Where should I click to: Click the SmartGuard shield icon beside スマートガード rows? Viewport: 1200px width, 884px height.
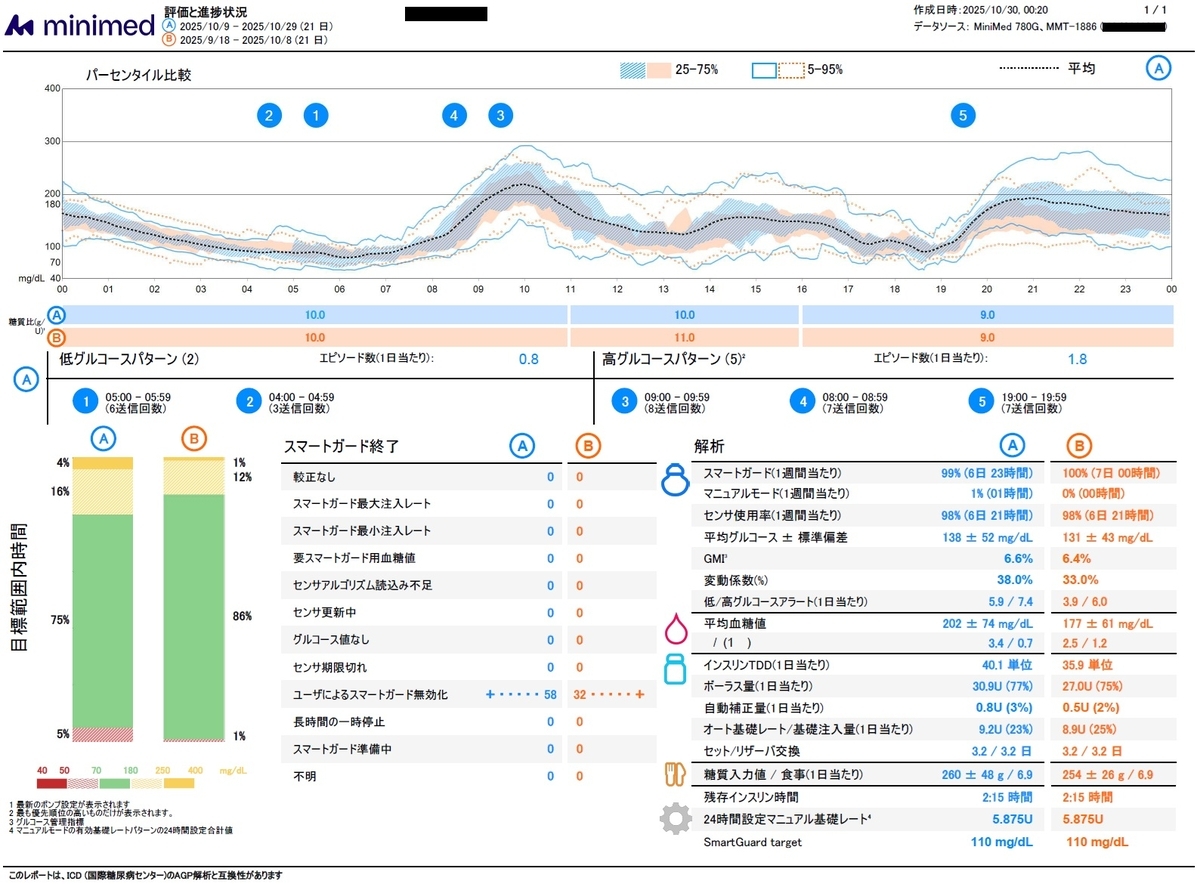(x=675, y=479)
